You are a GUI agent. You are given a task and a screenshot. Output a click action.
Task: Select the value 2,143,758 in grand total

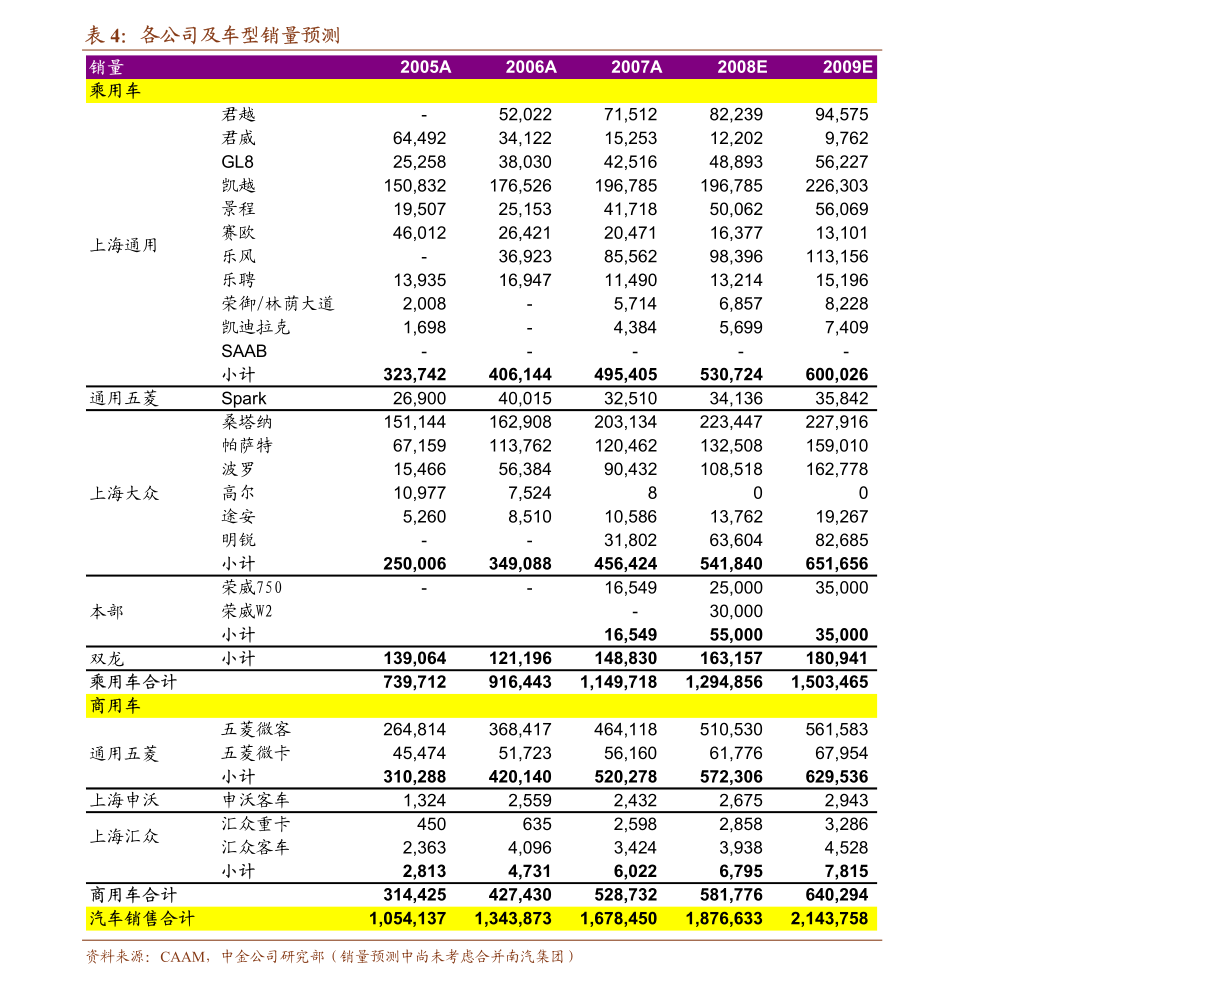tap(829, 919)
